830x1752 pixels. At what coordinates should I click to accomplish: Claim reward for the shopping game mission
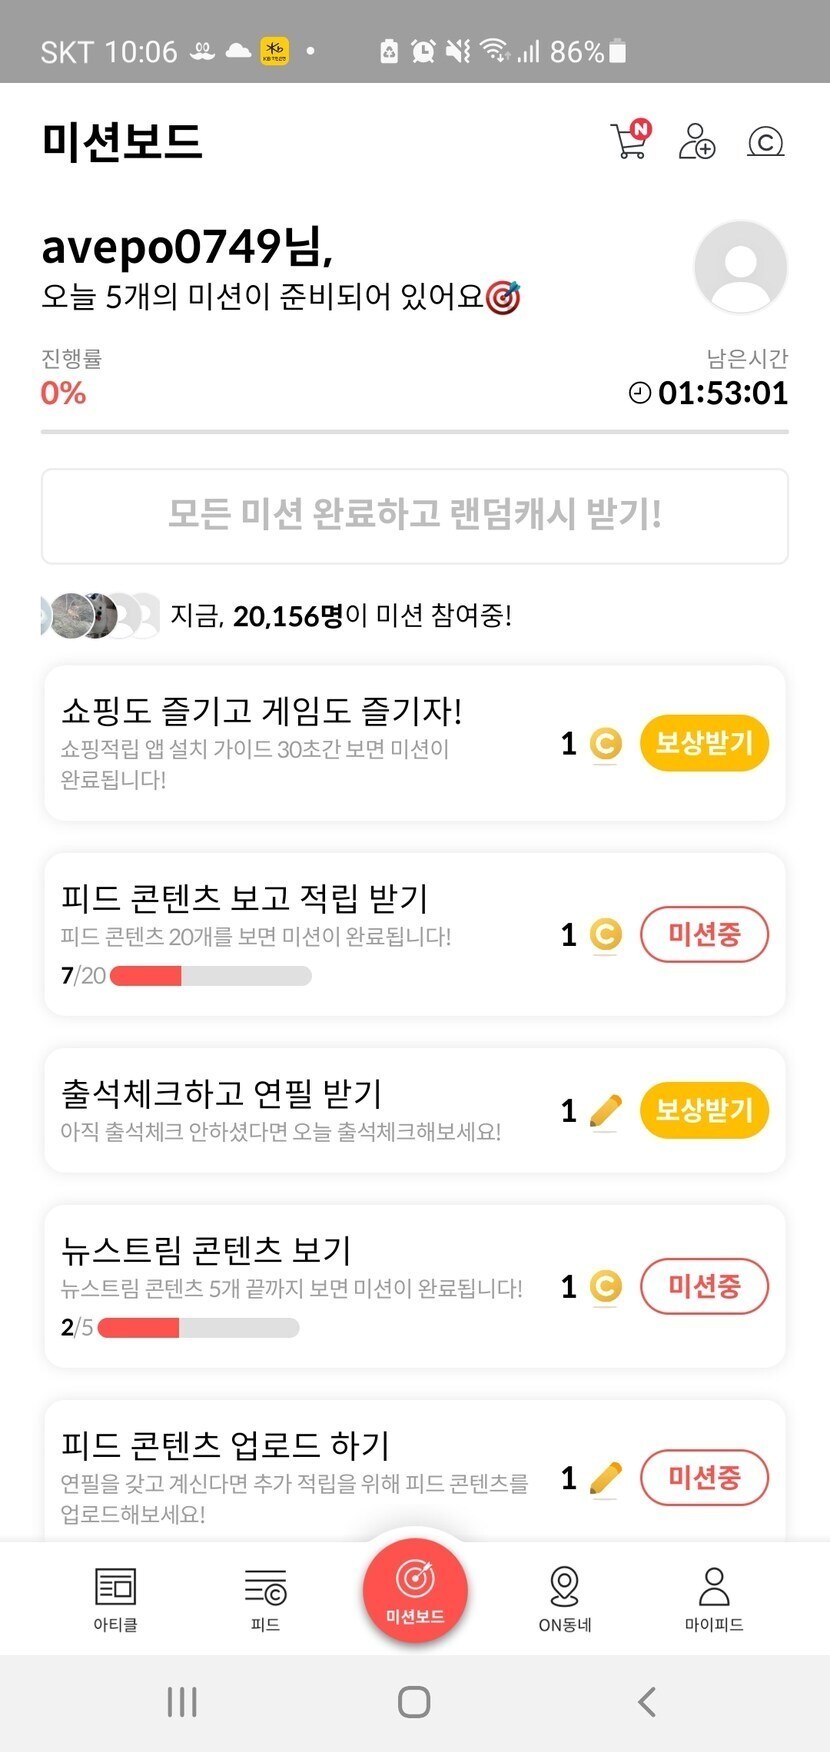tap(704, 743)
